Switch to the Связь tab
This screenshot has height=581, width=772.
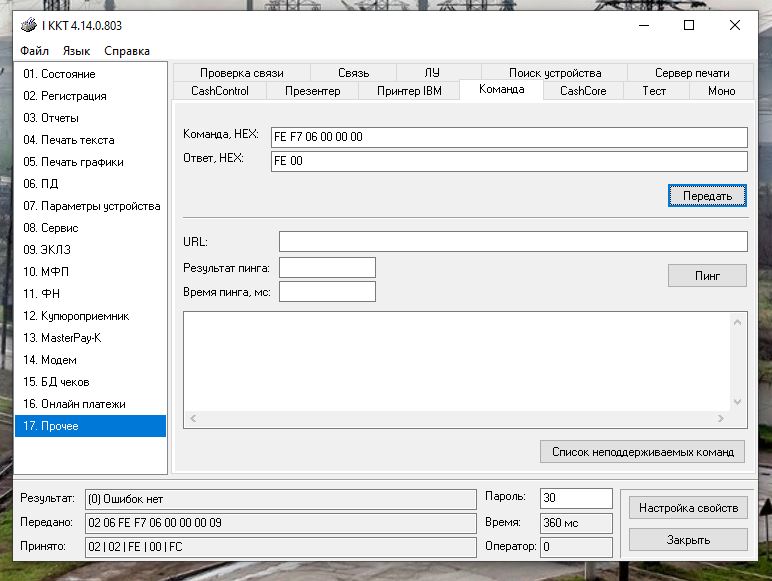tap(353, 73)
